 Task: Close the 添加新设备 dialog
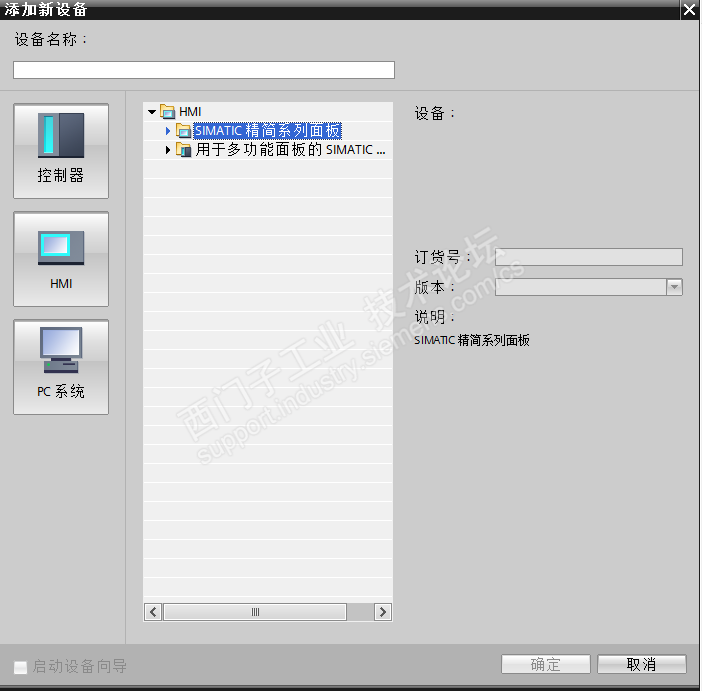tap(689, 9)
